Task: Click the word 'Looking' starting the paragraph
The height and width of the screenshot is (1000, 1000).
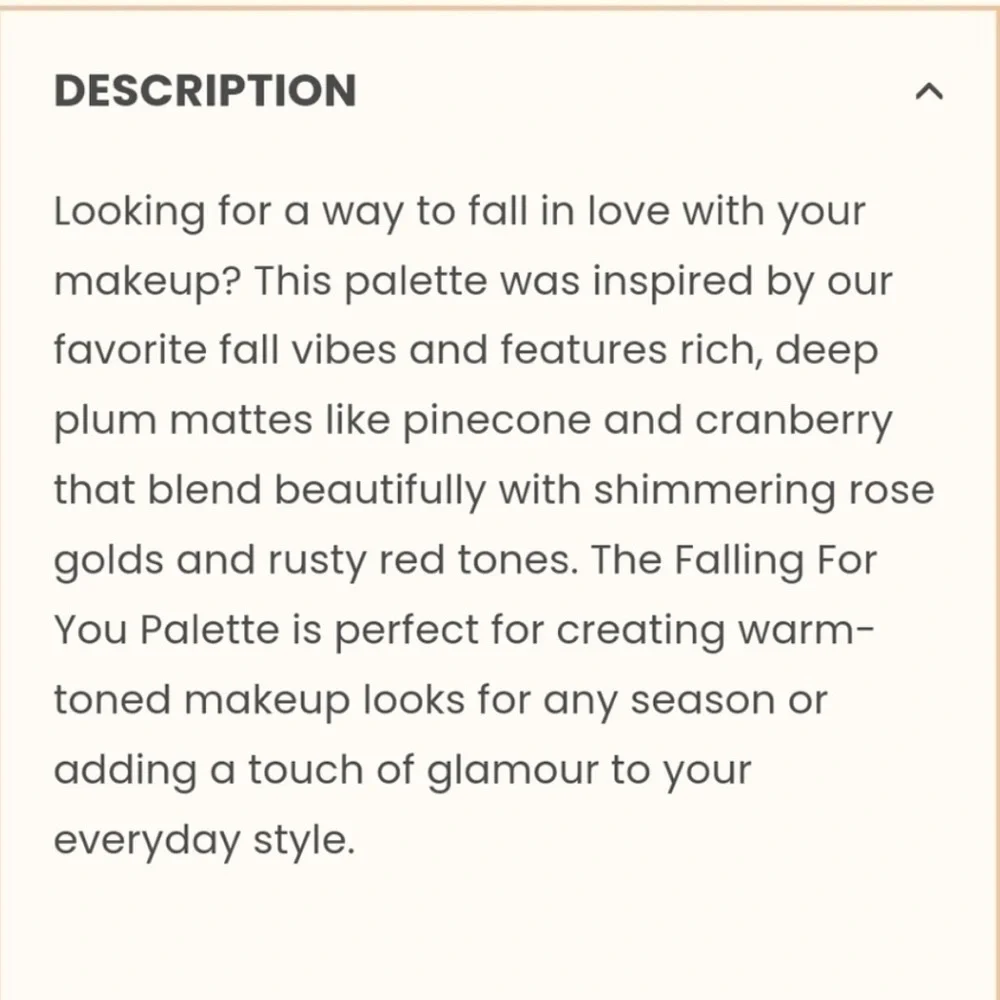Action: pyautogui.click(x=129, y=212)
